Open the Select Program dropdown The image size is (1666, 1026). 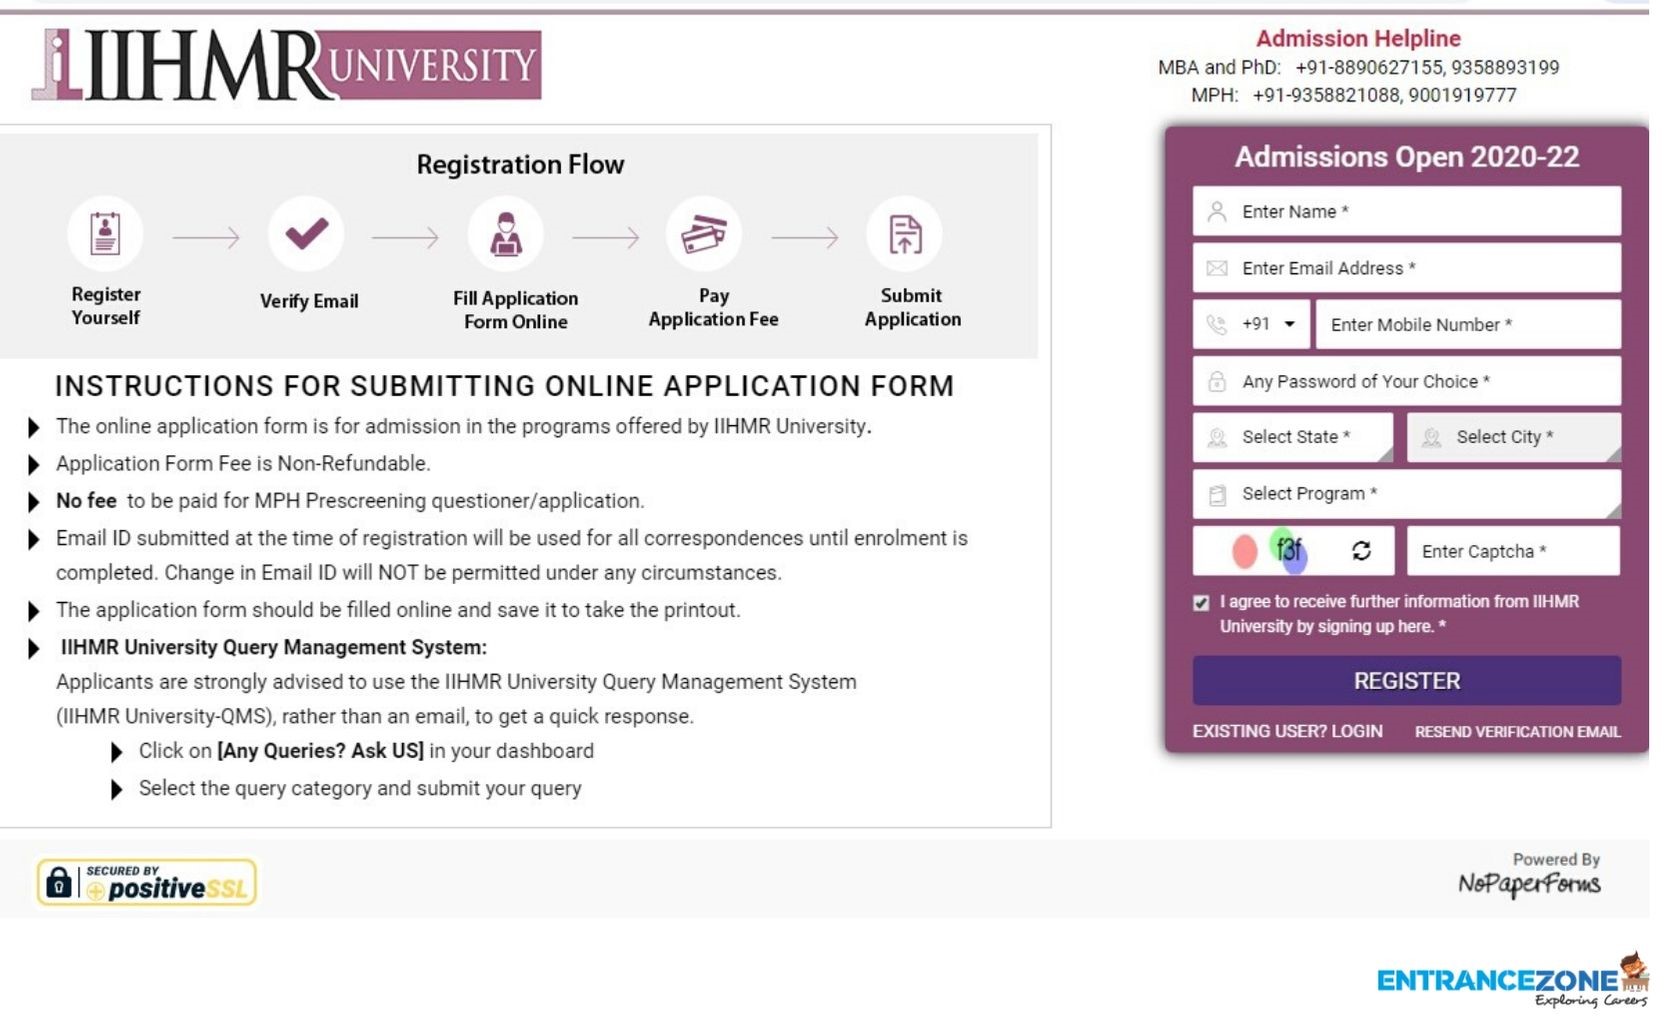point(1407,494)
